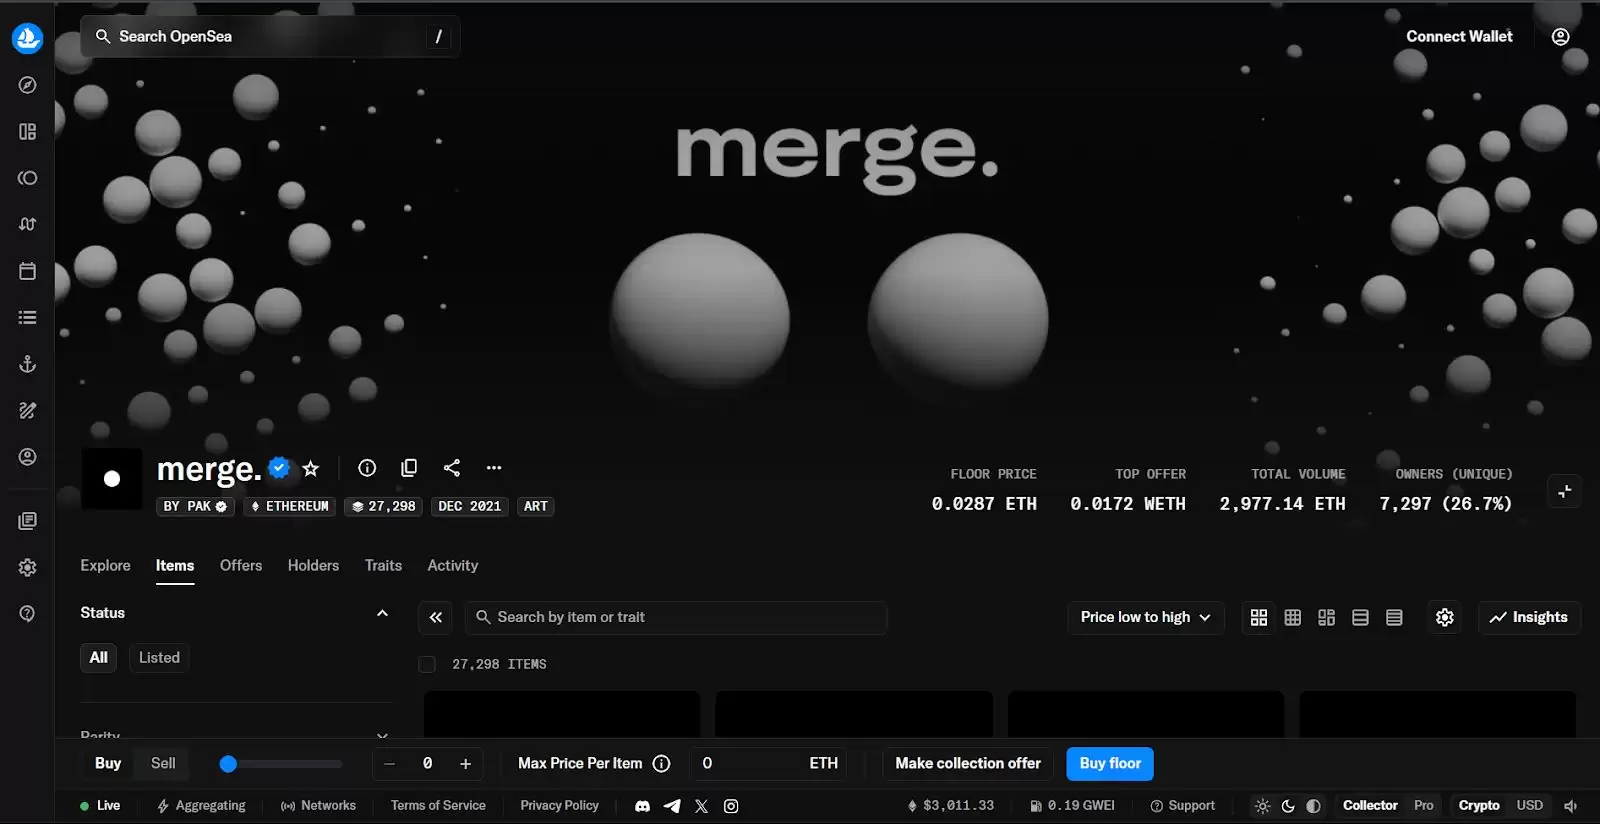This screenshot has width=1600, height=824.
Task: Open the Price low to high dropdown
Action: coord(1145,618)
